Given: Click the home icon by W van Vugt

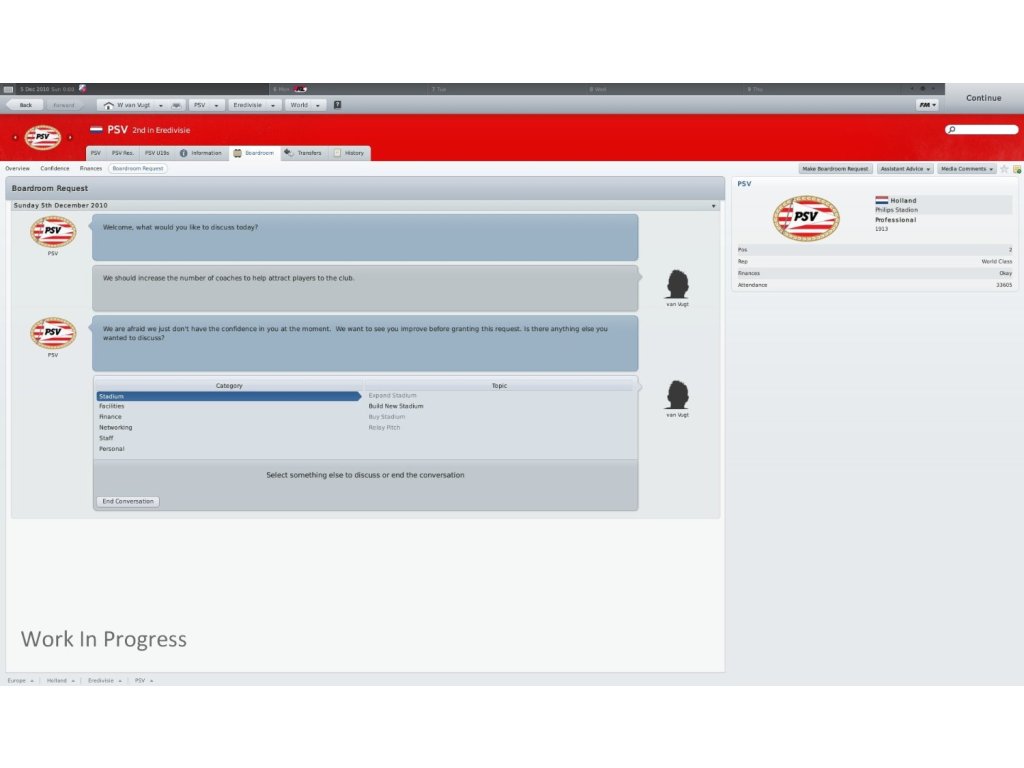Looking at the screenshot, I should click(x=108, y=105).
